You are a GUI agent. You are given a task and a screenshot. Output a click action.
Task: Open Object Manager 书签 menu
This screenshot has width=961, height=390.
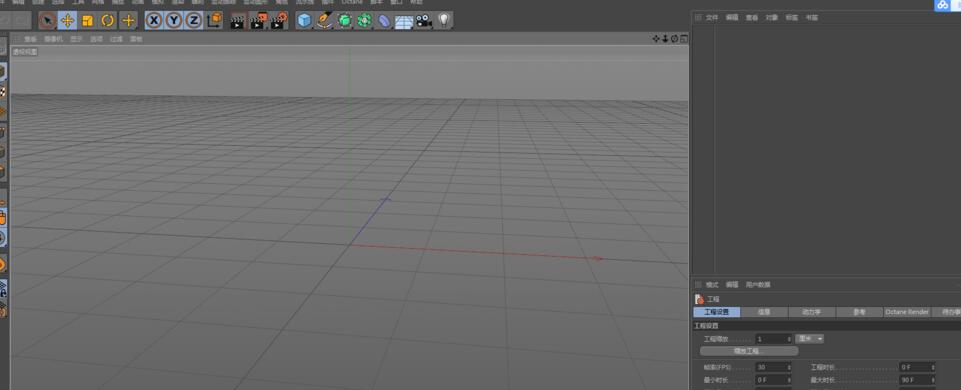click(x=811, y=18)
